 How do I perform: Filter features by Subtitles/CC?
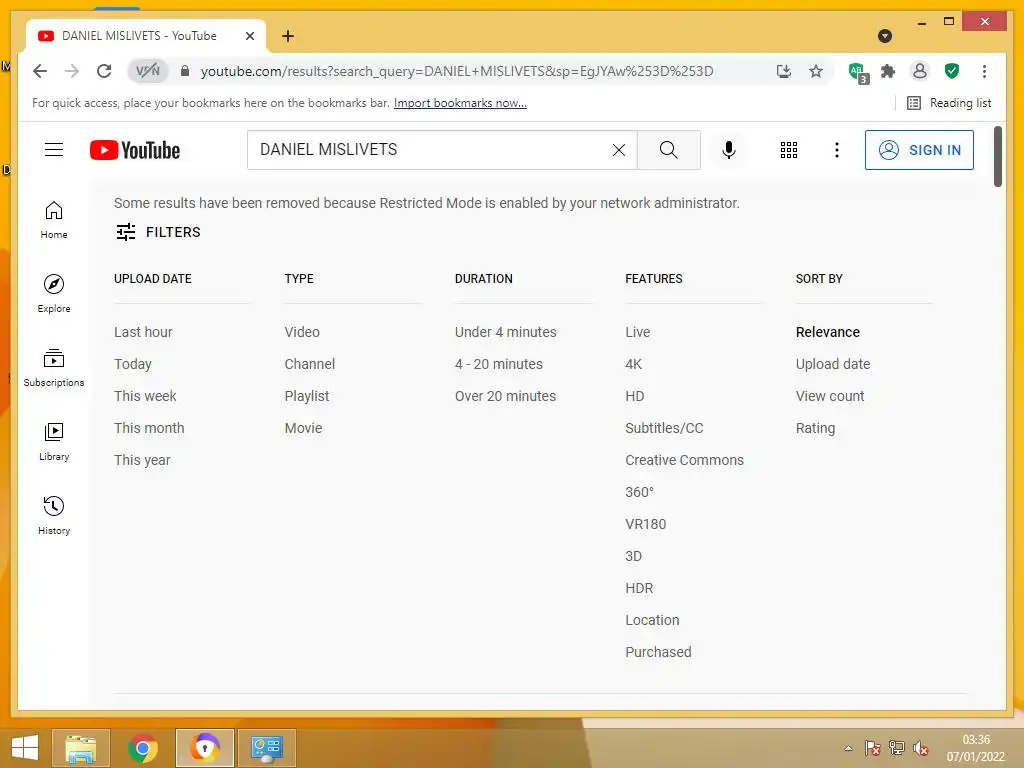pos(664,428)
